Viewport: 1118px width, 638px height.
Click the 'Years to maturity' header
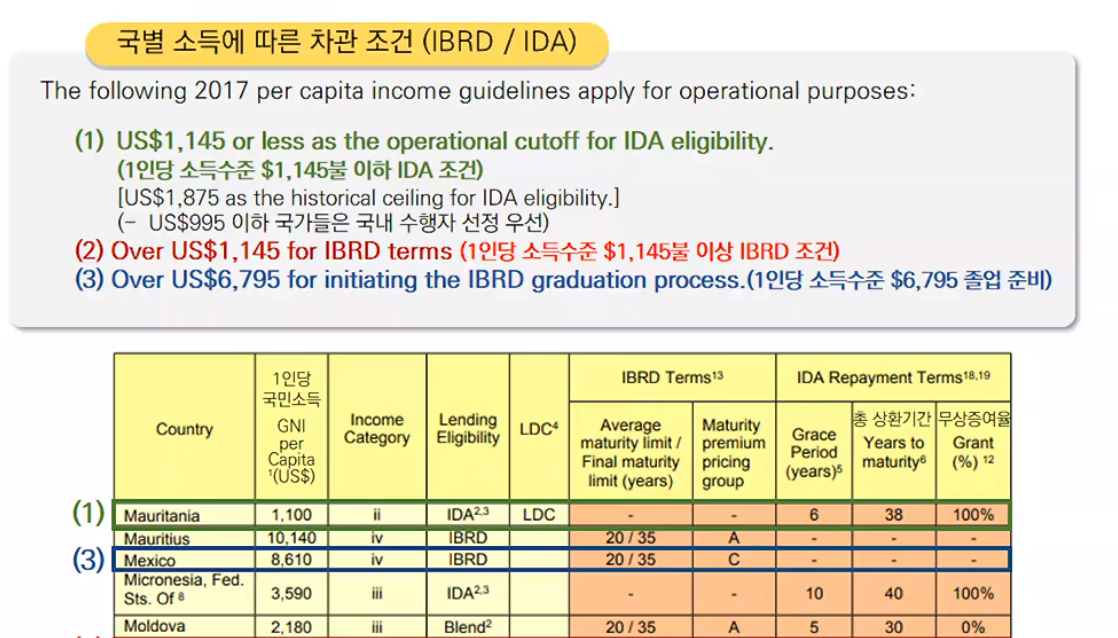pyautogui.click(x=893, y=453)
